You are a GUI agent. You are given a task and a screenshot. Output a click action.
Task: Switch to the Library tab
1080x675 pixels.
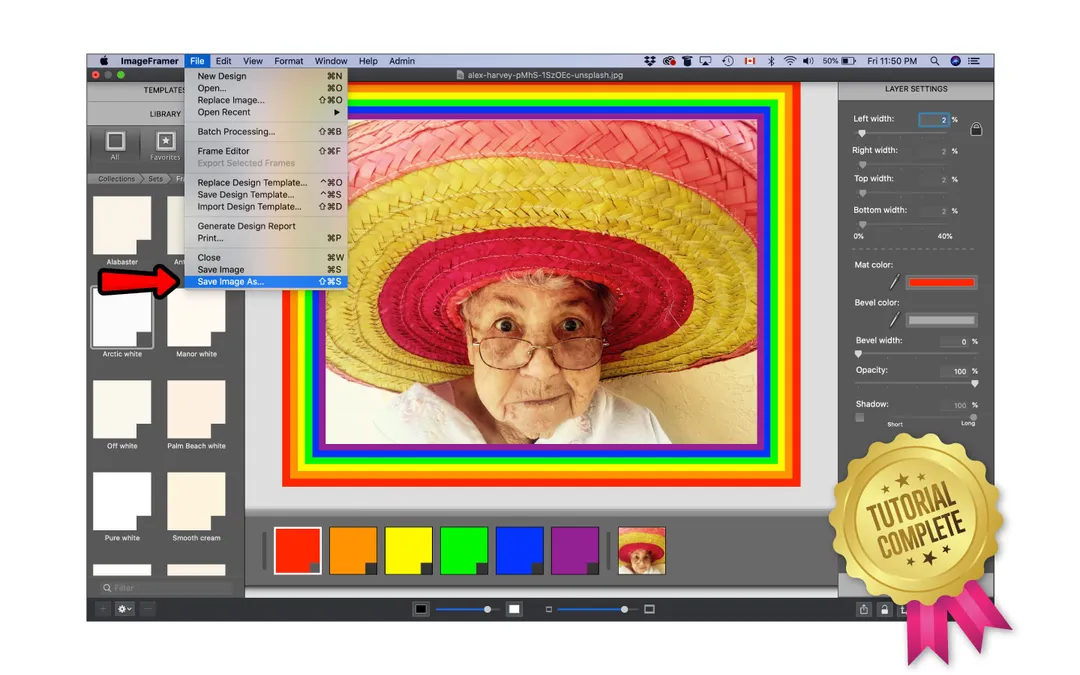[165, 114]
